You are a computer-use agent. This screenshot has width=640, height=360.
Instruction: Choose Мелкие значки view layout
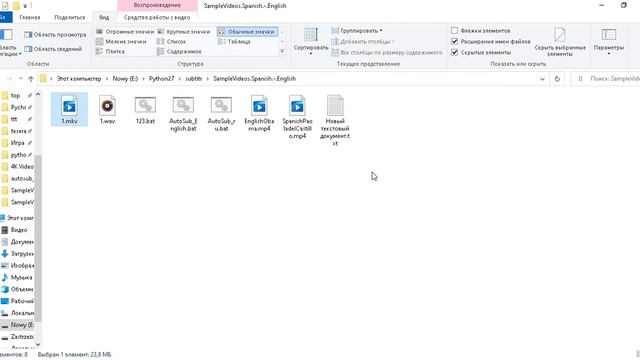coord(121,42)
